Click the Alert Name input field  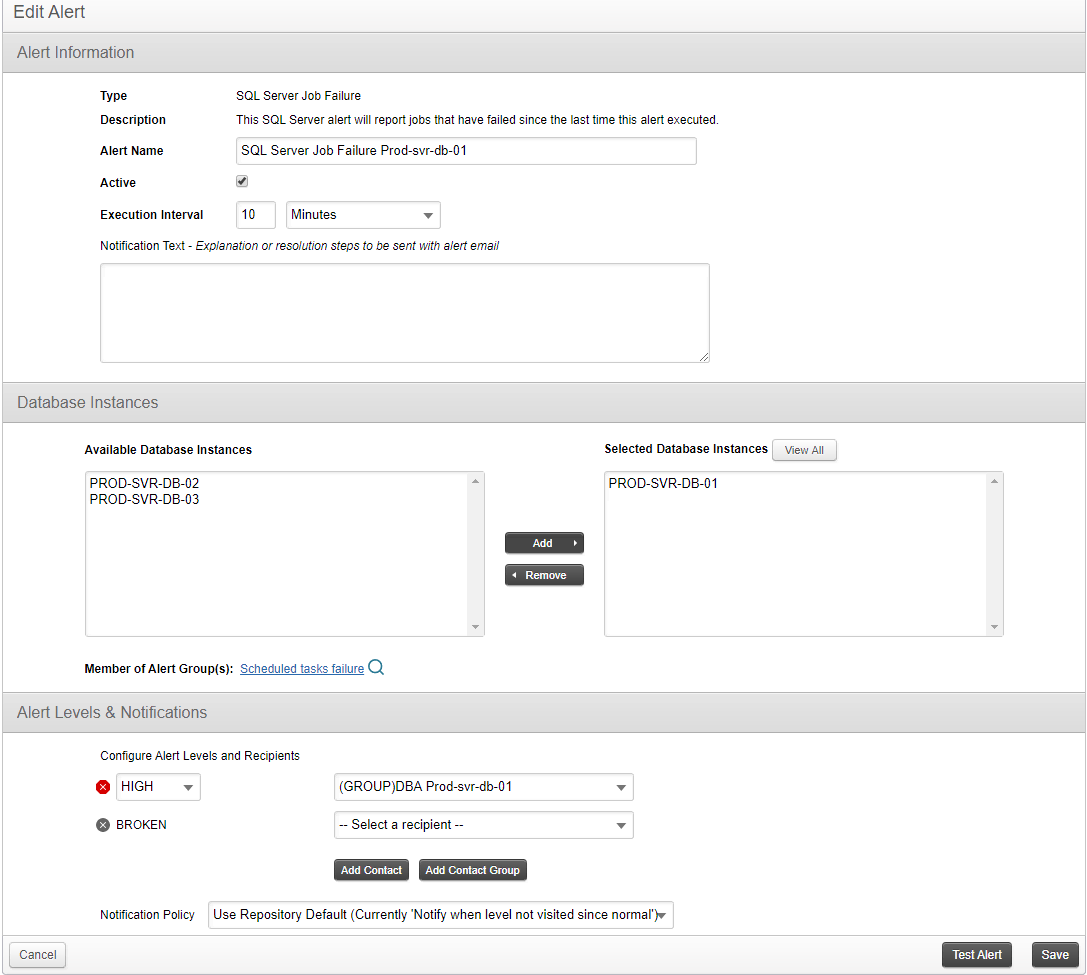tap(466, 151)
